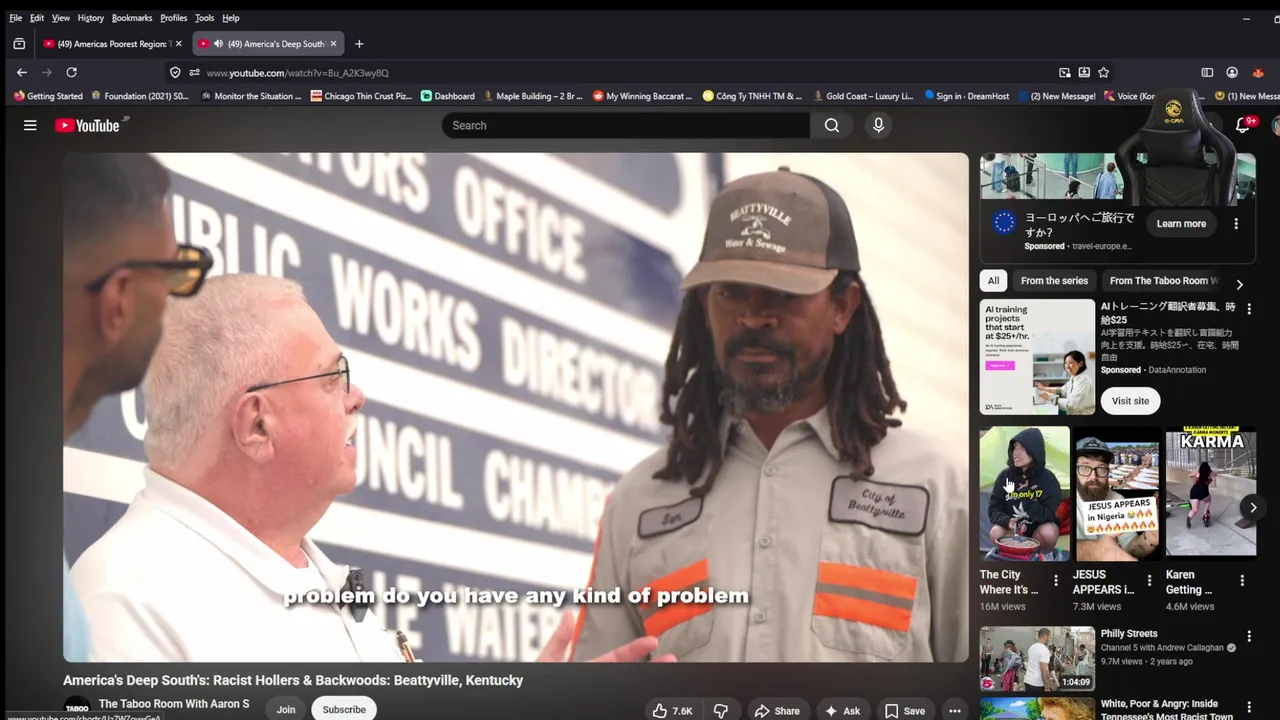Image resolution: width=1280 pixels, height=720 pixels.
Task: Click the Ask button below video
Action: tap(842, 711)
